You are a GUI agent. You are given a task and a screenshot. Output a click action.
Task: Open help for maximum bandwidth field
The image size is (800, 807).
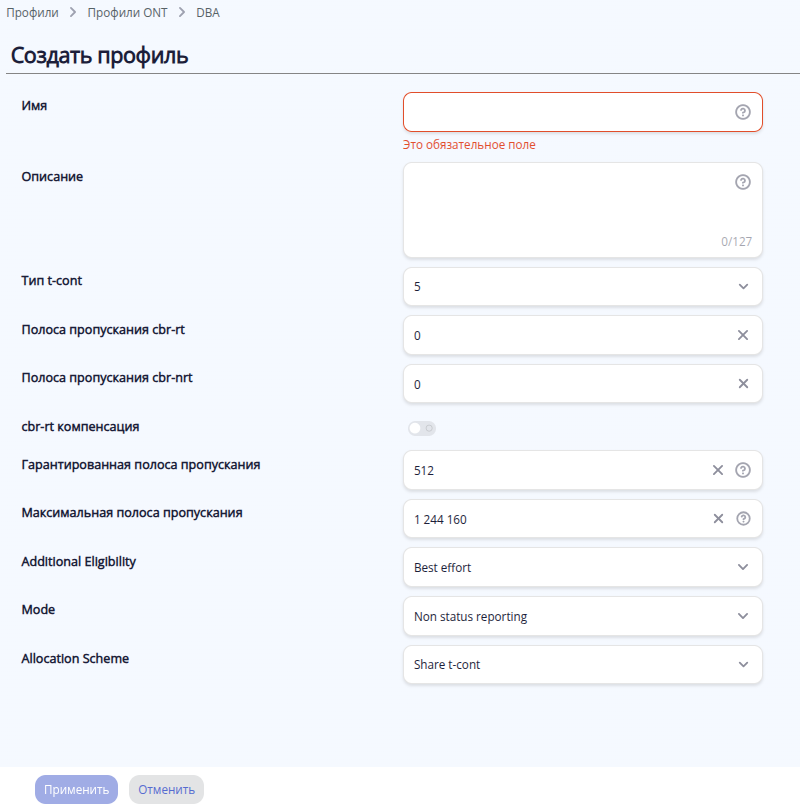743,519
